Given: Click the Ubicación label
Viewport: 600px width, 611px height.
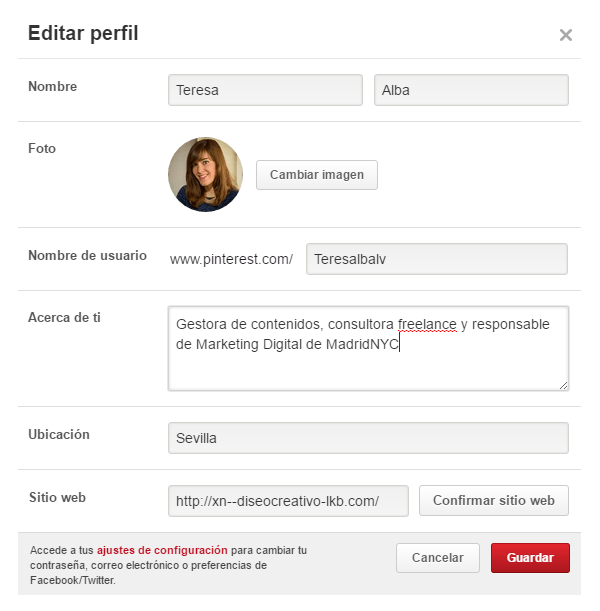Looking at the screenshot, I should click(59, 434).
